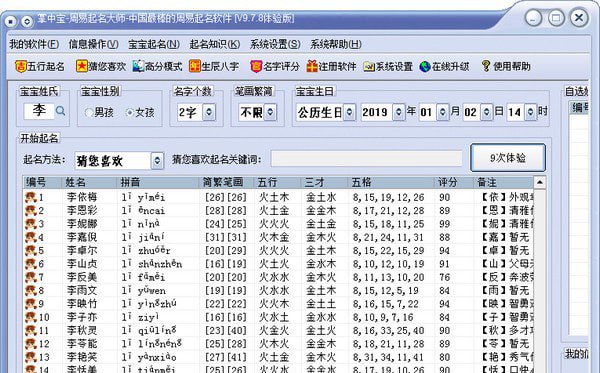Sort by the 评分 column header
The width and height of the screenshot is (600, 373).
[x=453, y=182]
